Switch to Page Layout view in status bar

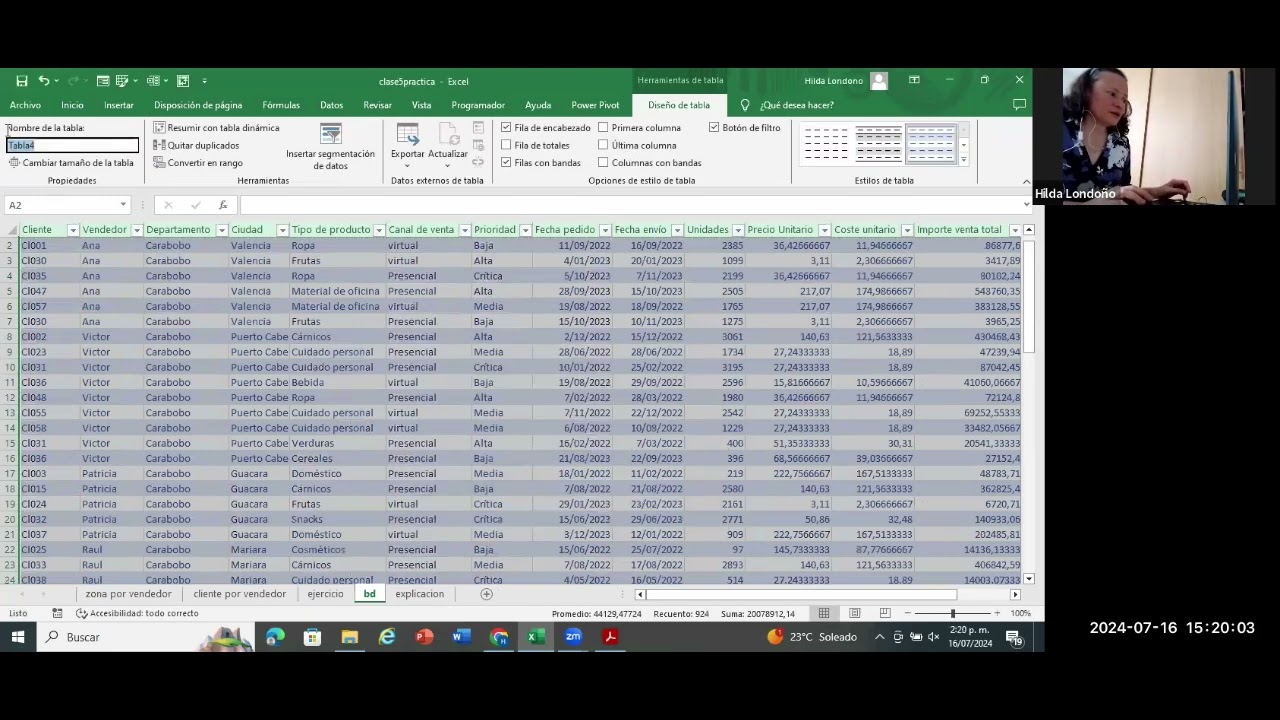855,613
